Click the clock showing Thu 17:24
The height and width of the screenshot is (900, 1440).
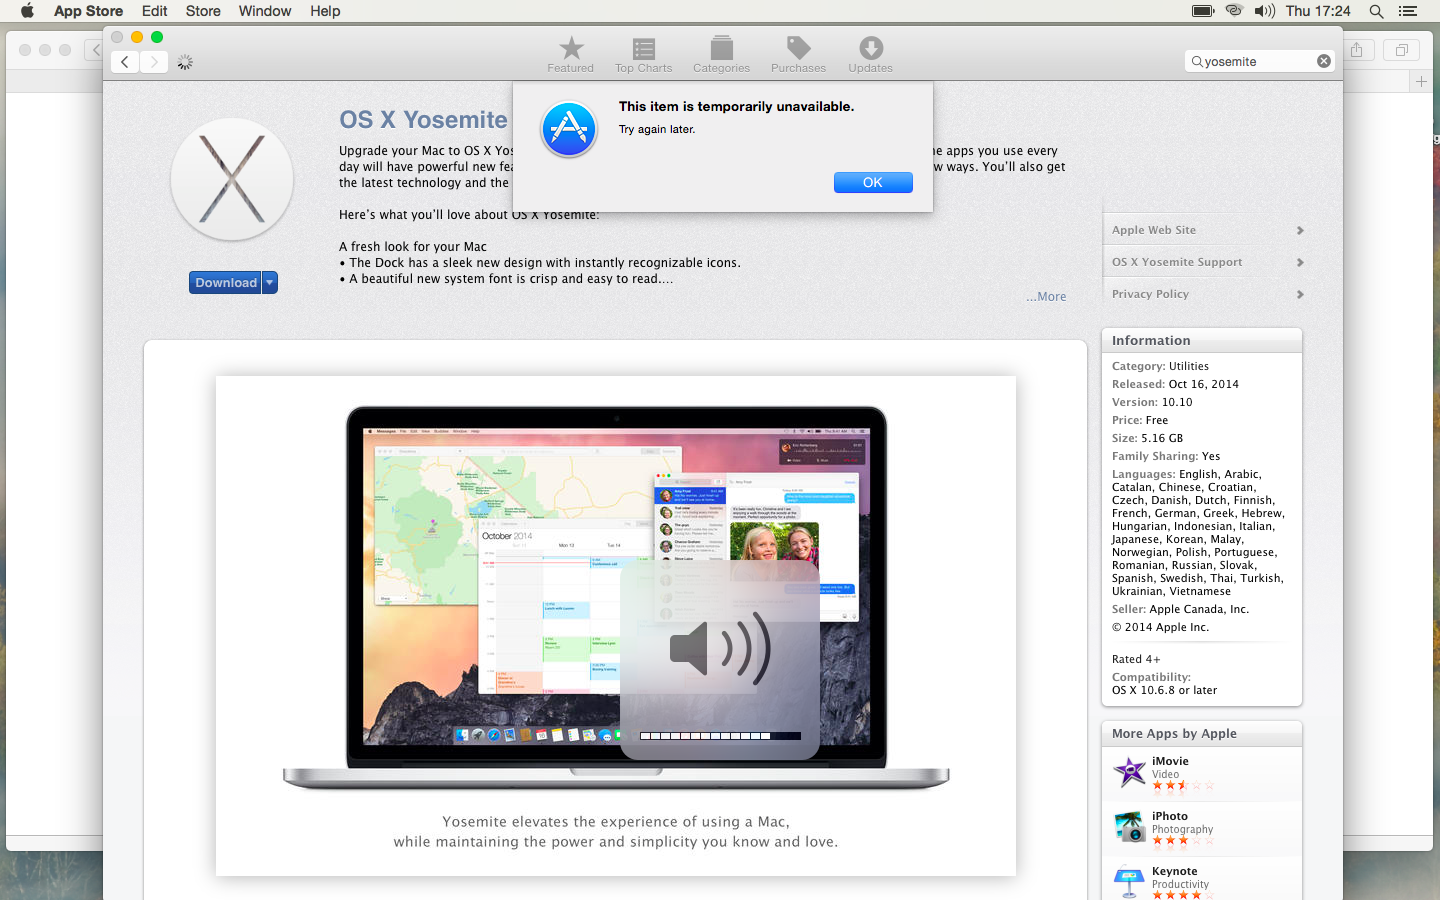(1318, 11)
